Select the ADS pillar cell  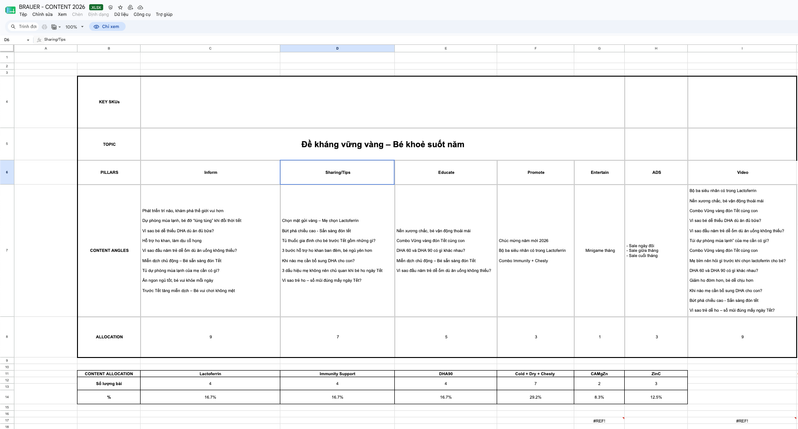click(x=656, y=173)
